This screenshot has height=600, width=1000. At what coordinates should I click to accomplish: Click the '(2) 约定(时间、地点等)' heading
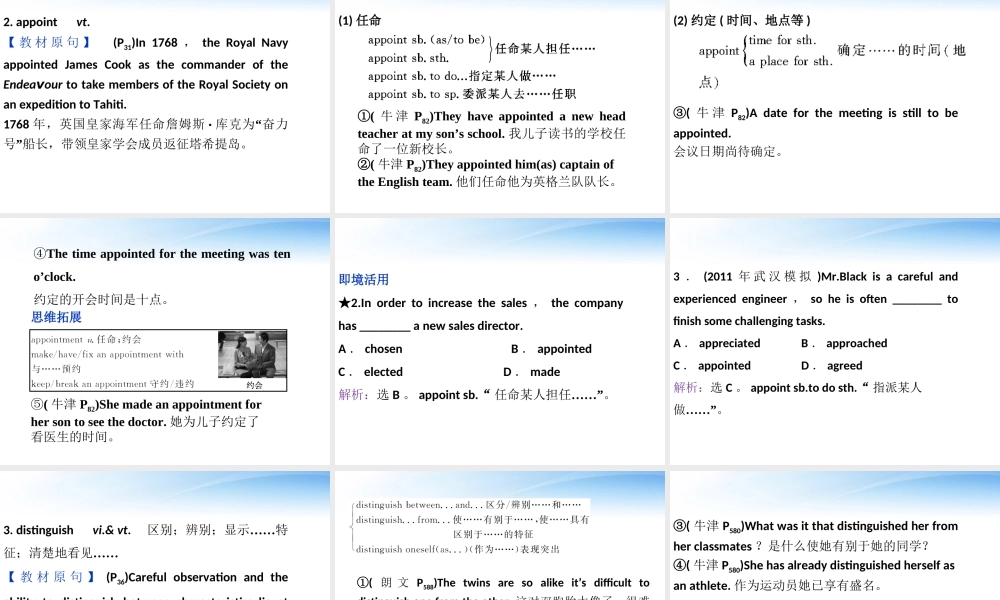(742, 20)
